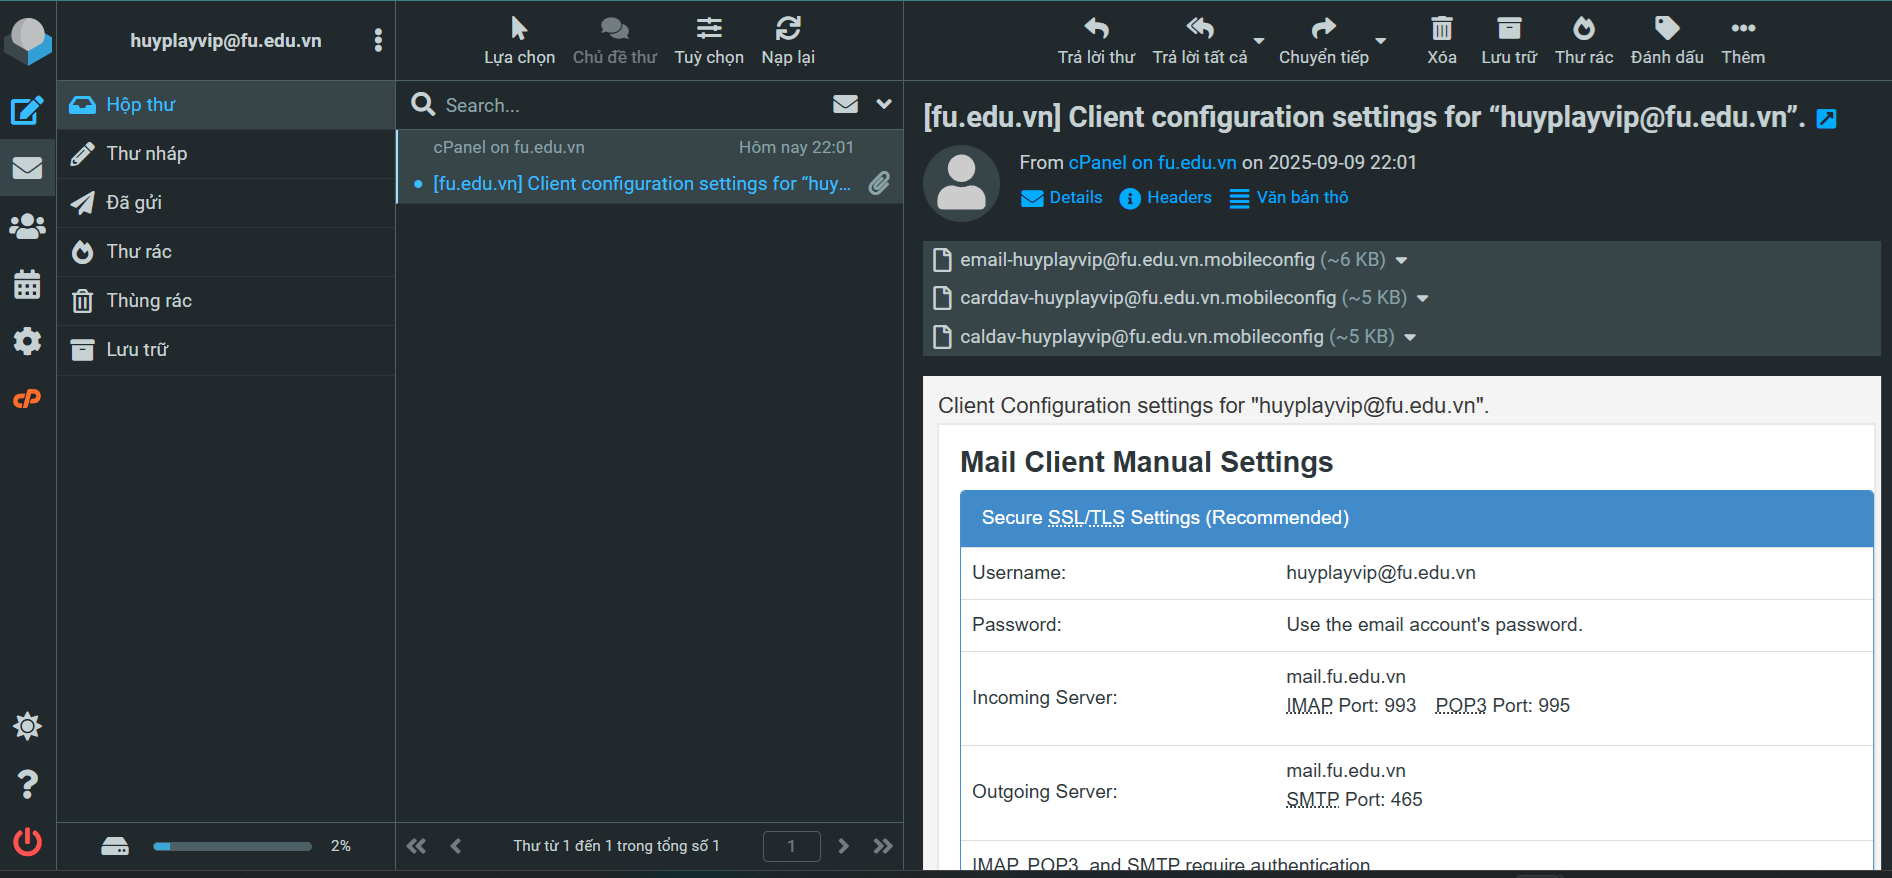The image size is (1892, 878).
Task: Expand Chuyển tiếp forward options arrow
Action: point(1381,41)
